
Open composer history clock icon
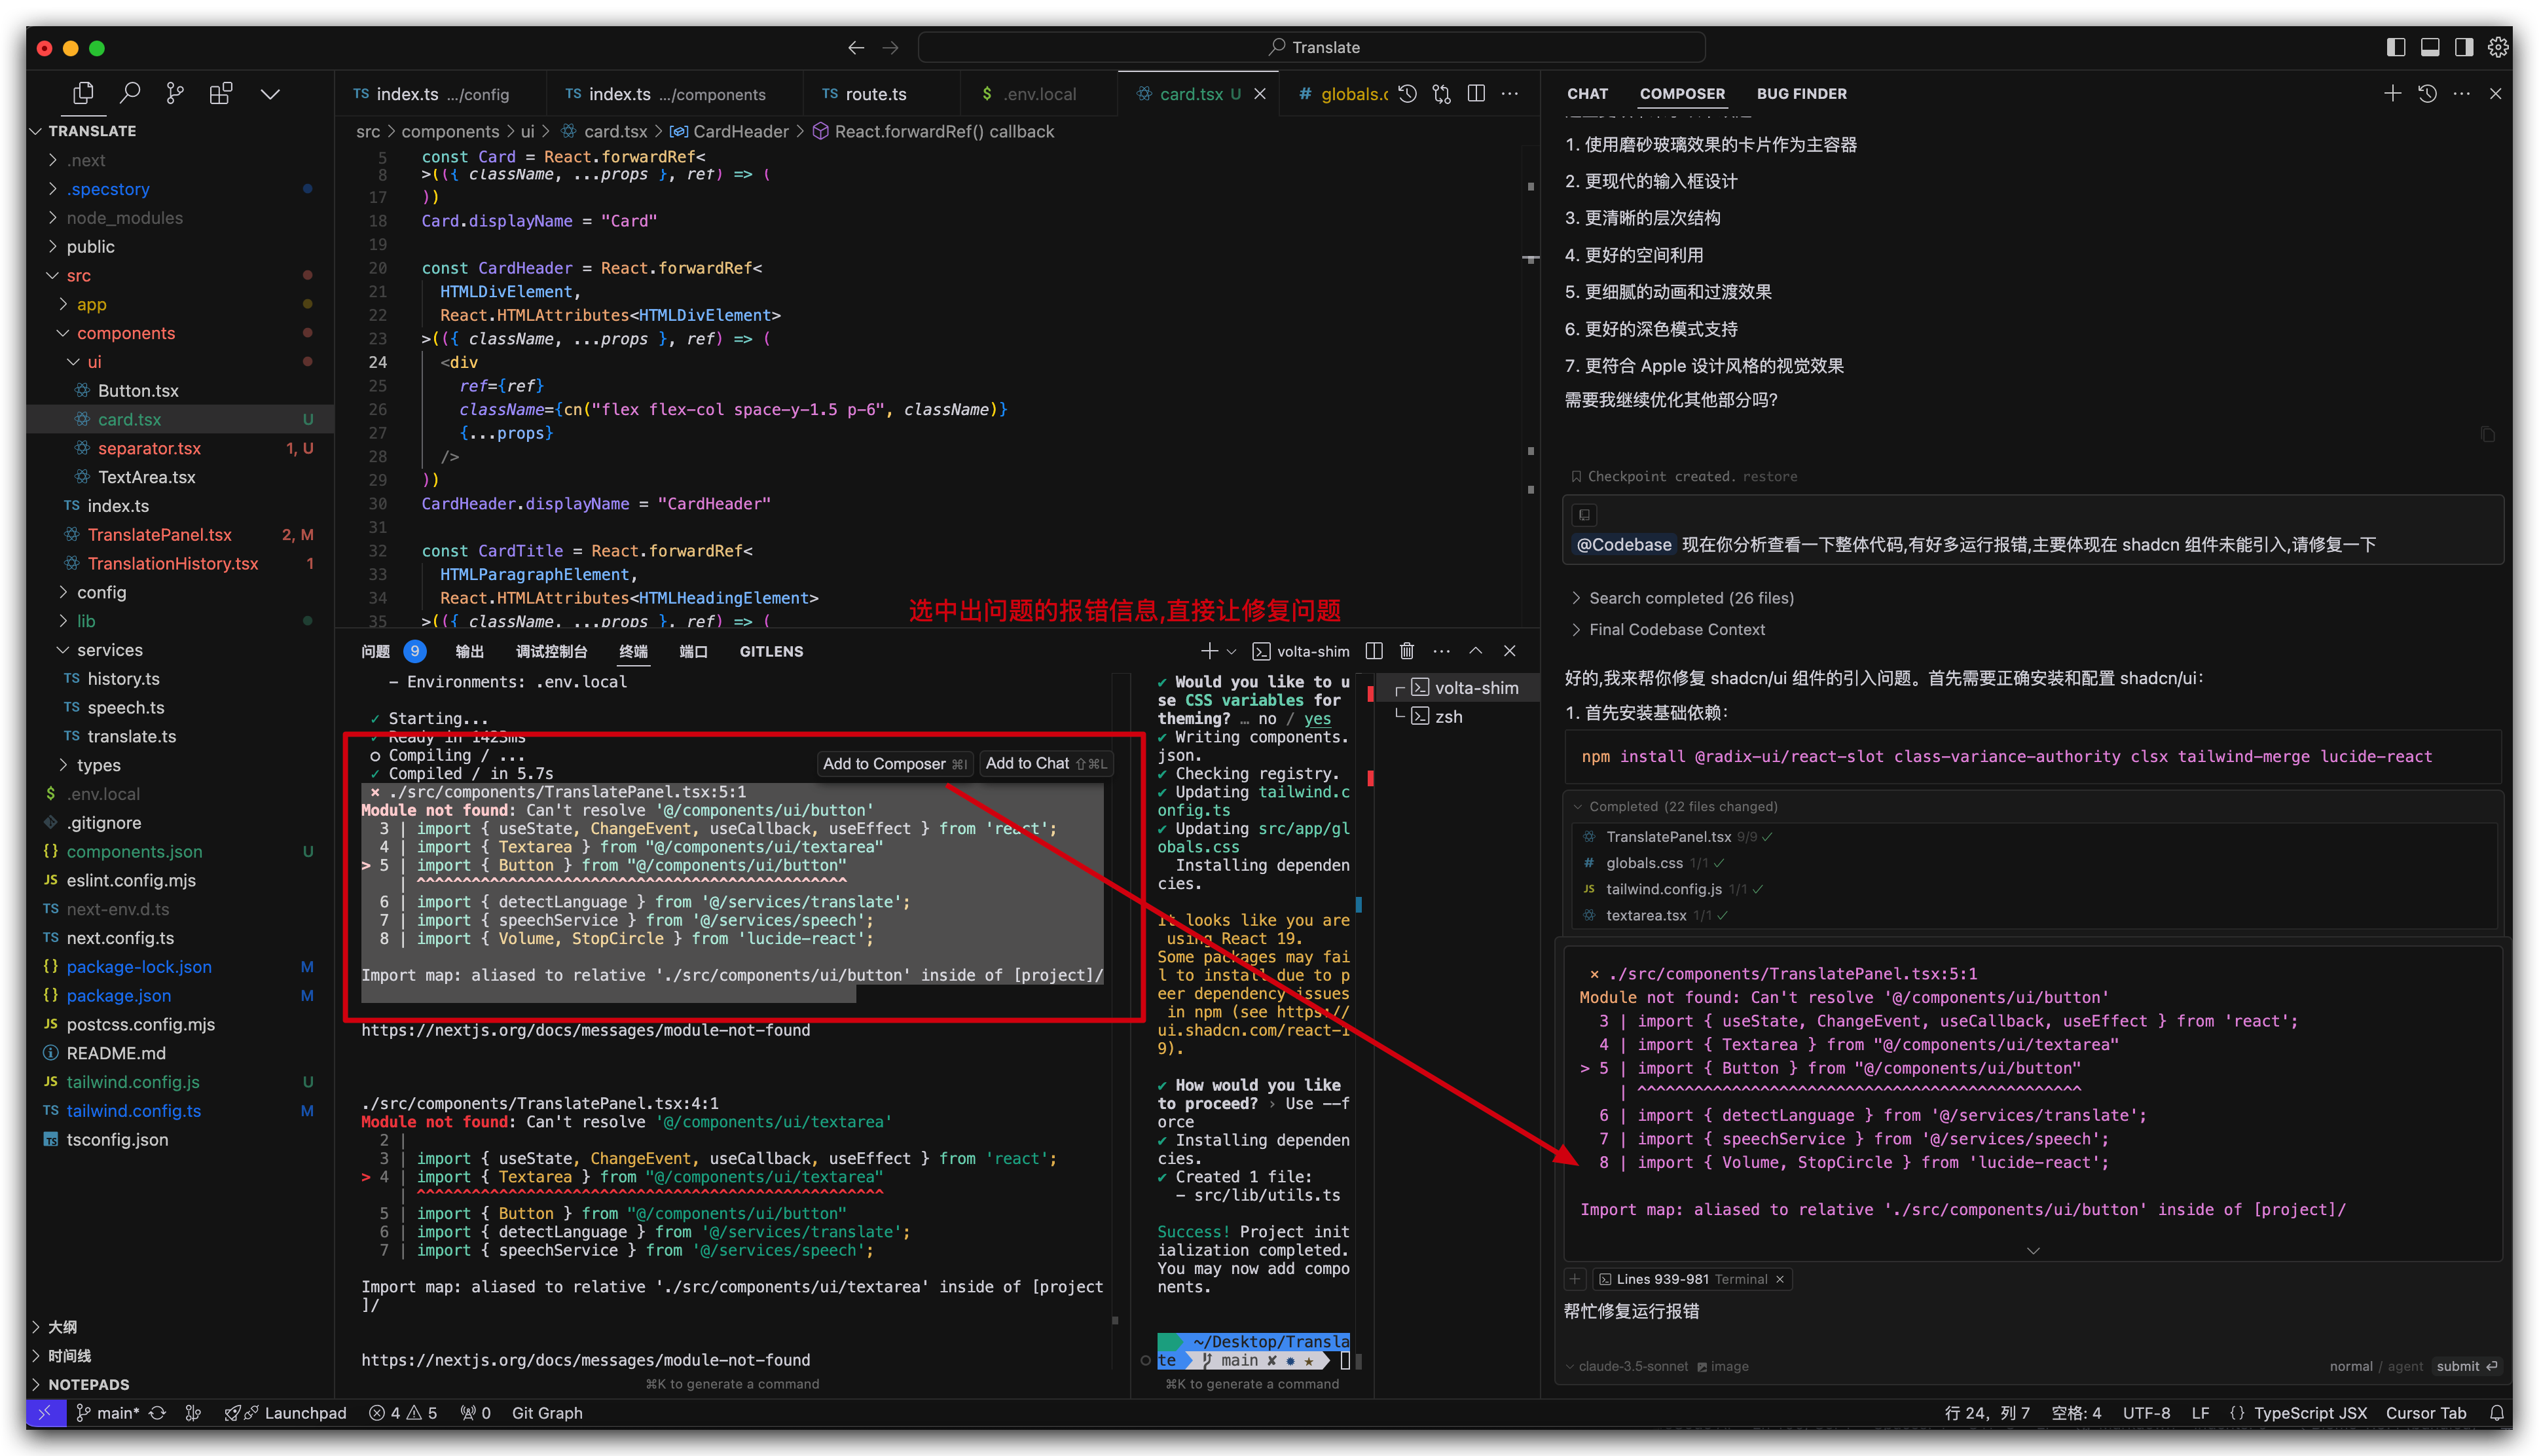coord(2427,93)
